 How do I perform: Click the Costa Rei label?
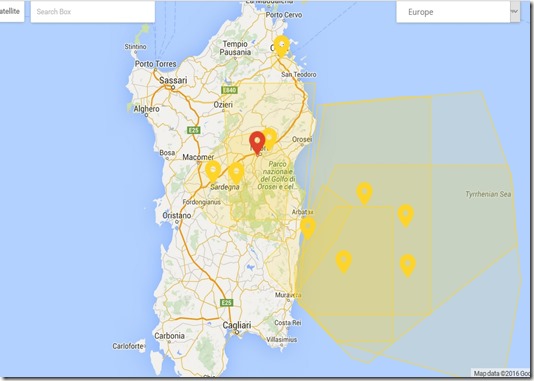[x=288, y=322]
